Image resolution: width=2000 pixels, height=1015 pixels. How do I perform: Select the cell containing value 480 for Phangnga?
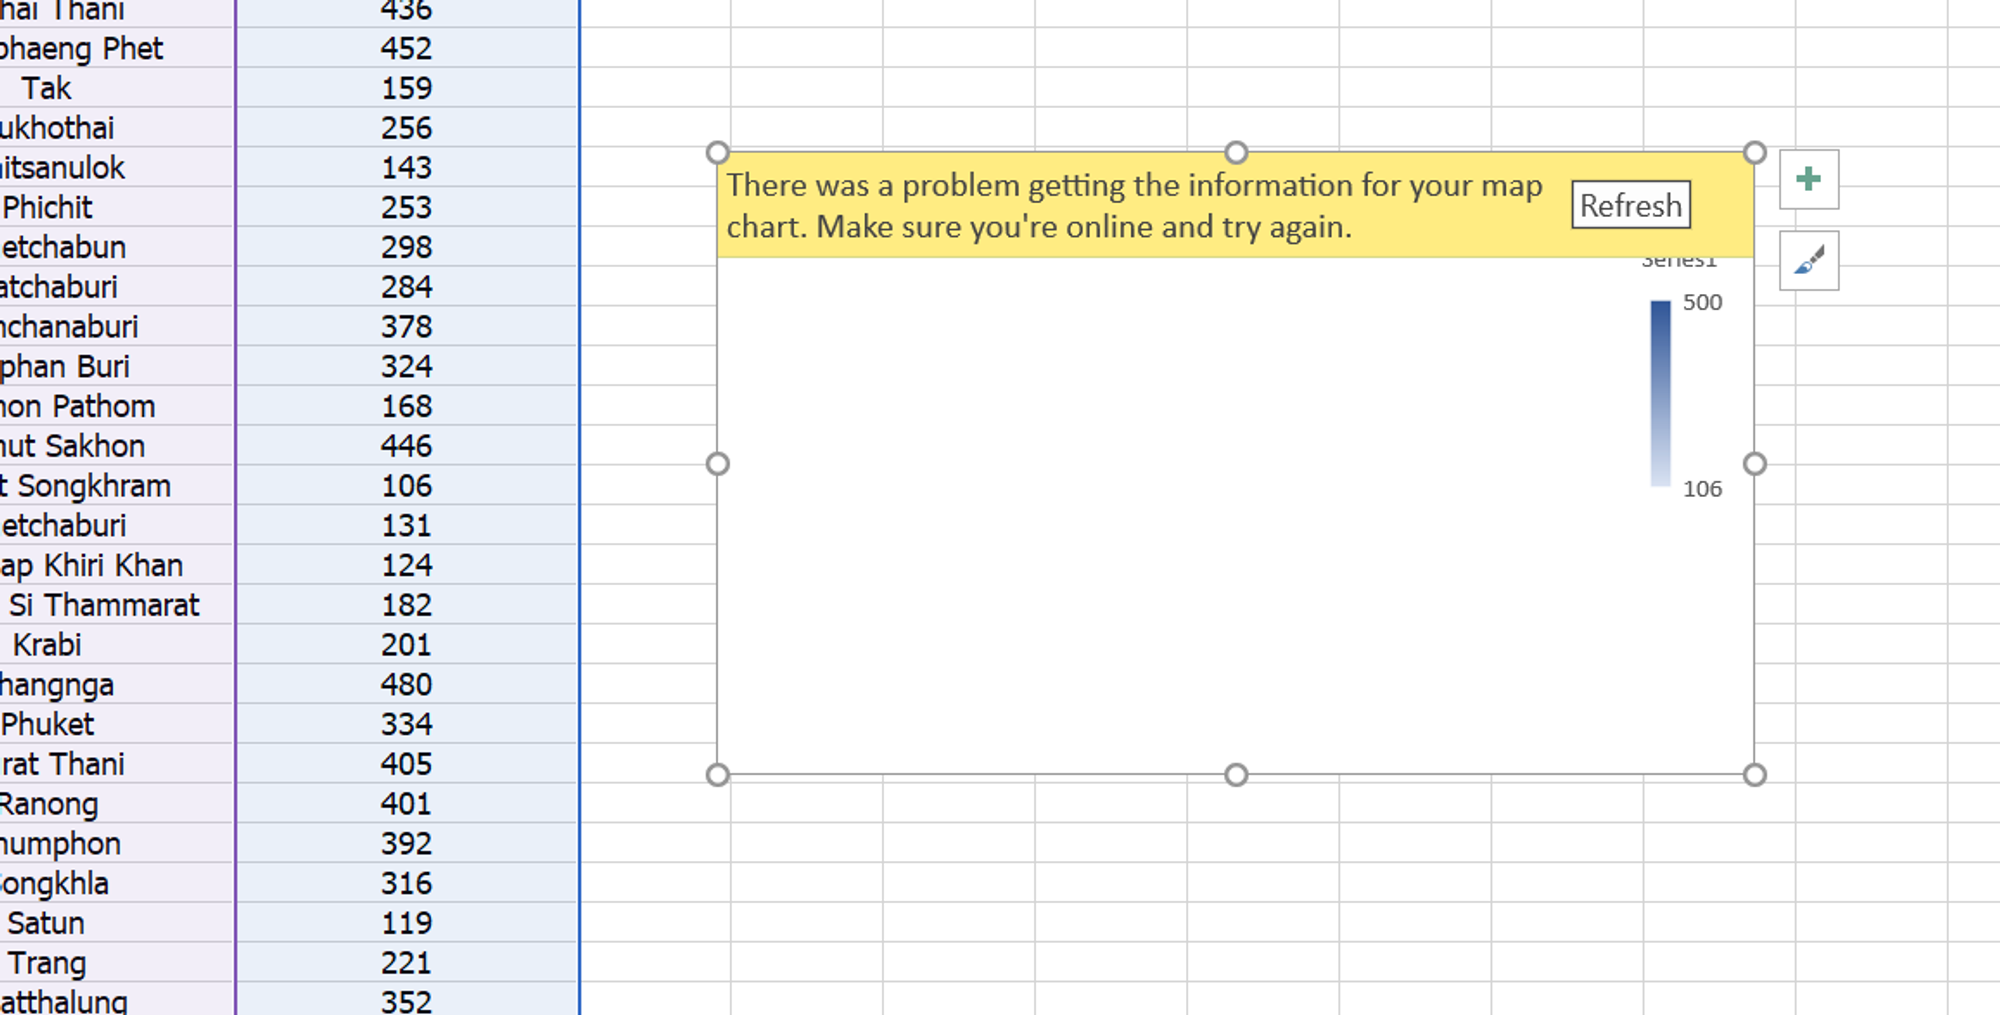click(405, 684)
